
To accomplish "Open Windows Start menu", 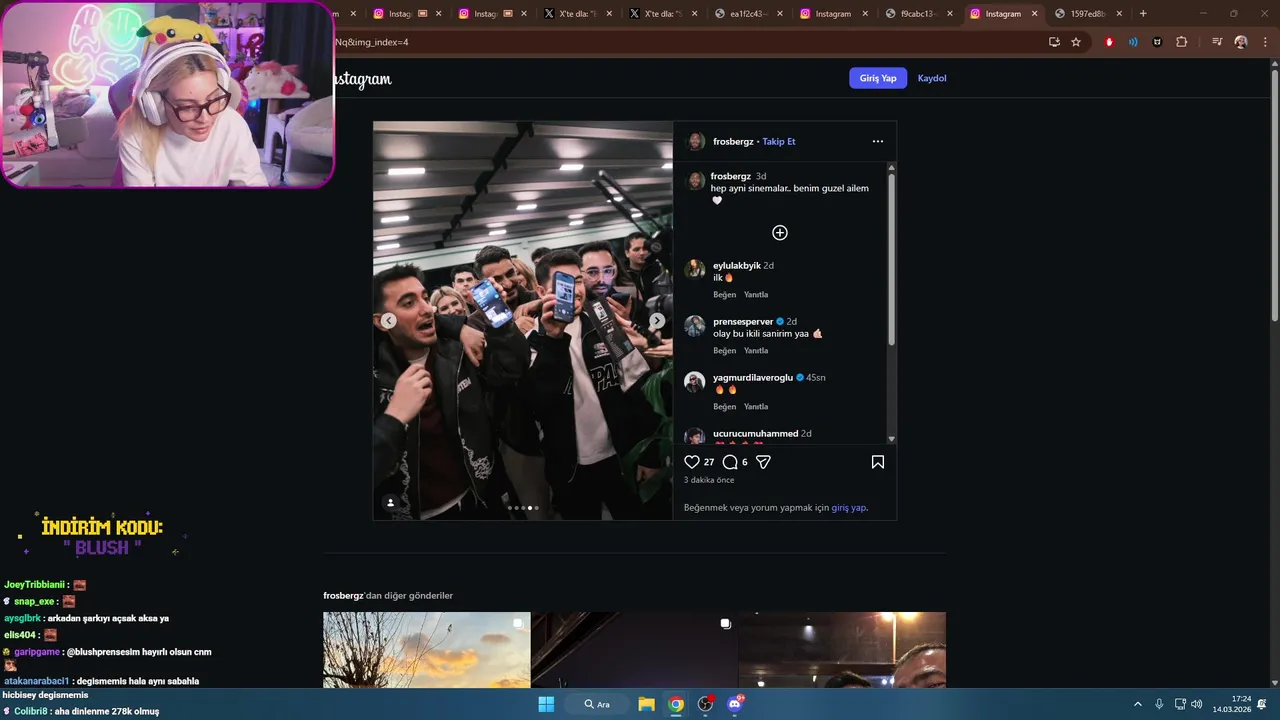I will point(546,704).
